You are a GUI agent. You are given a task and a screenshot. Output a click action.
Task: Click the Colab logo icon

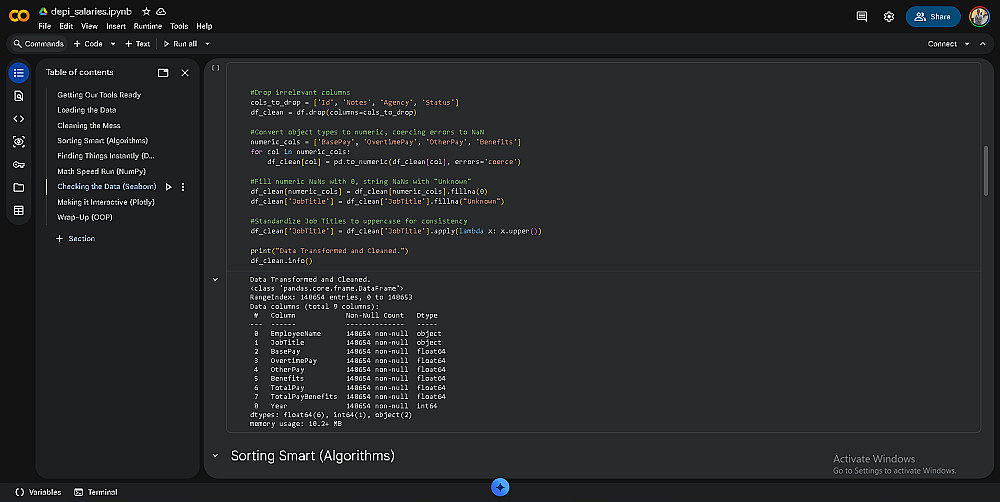[19, 16]
